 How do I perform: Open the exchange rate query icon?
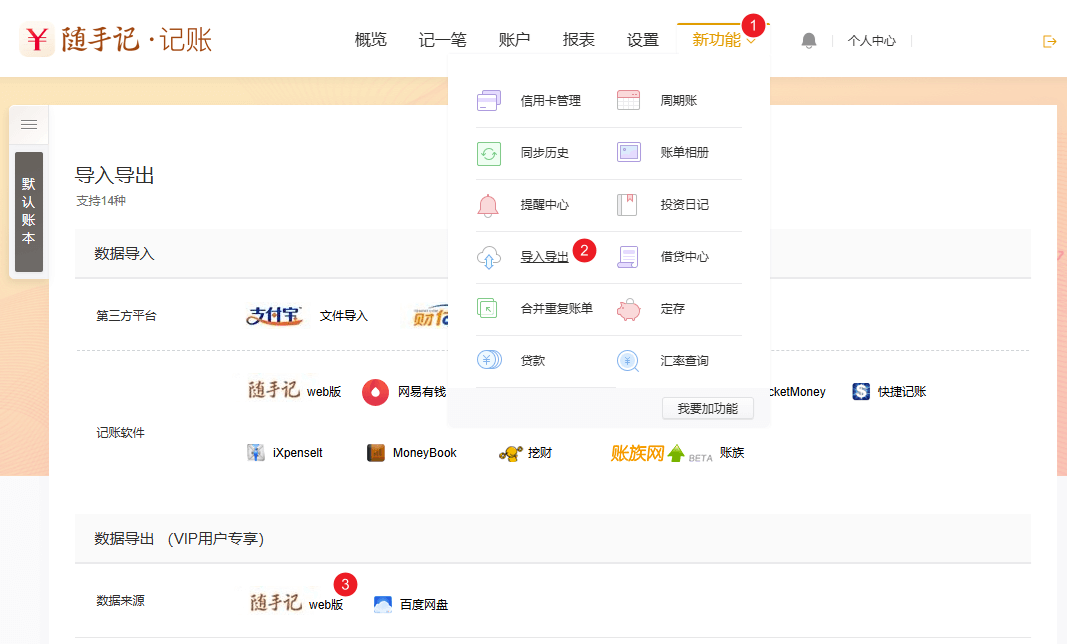[628, 361]
